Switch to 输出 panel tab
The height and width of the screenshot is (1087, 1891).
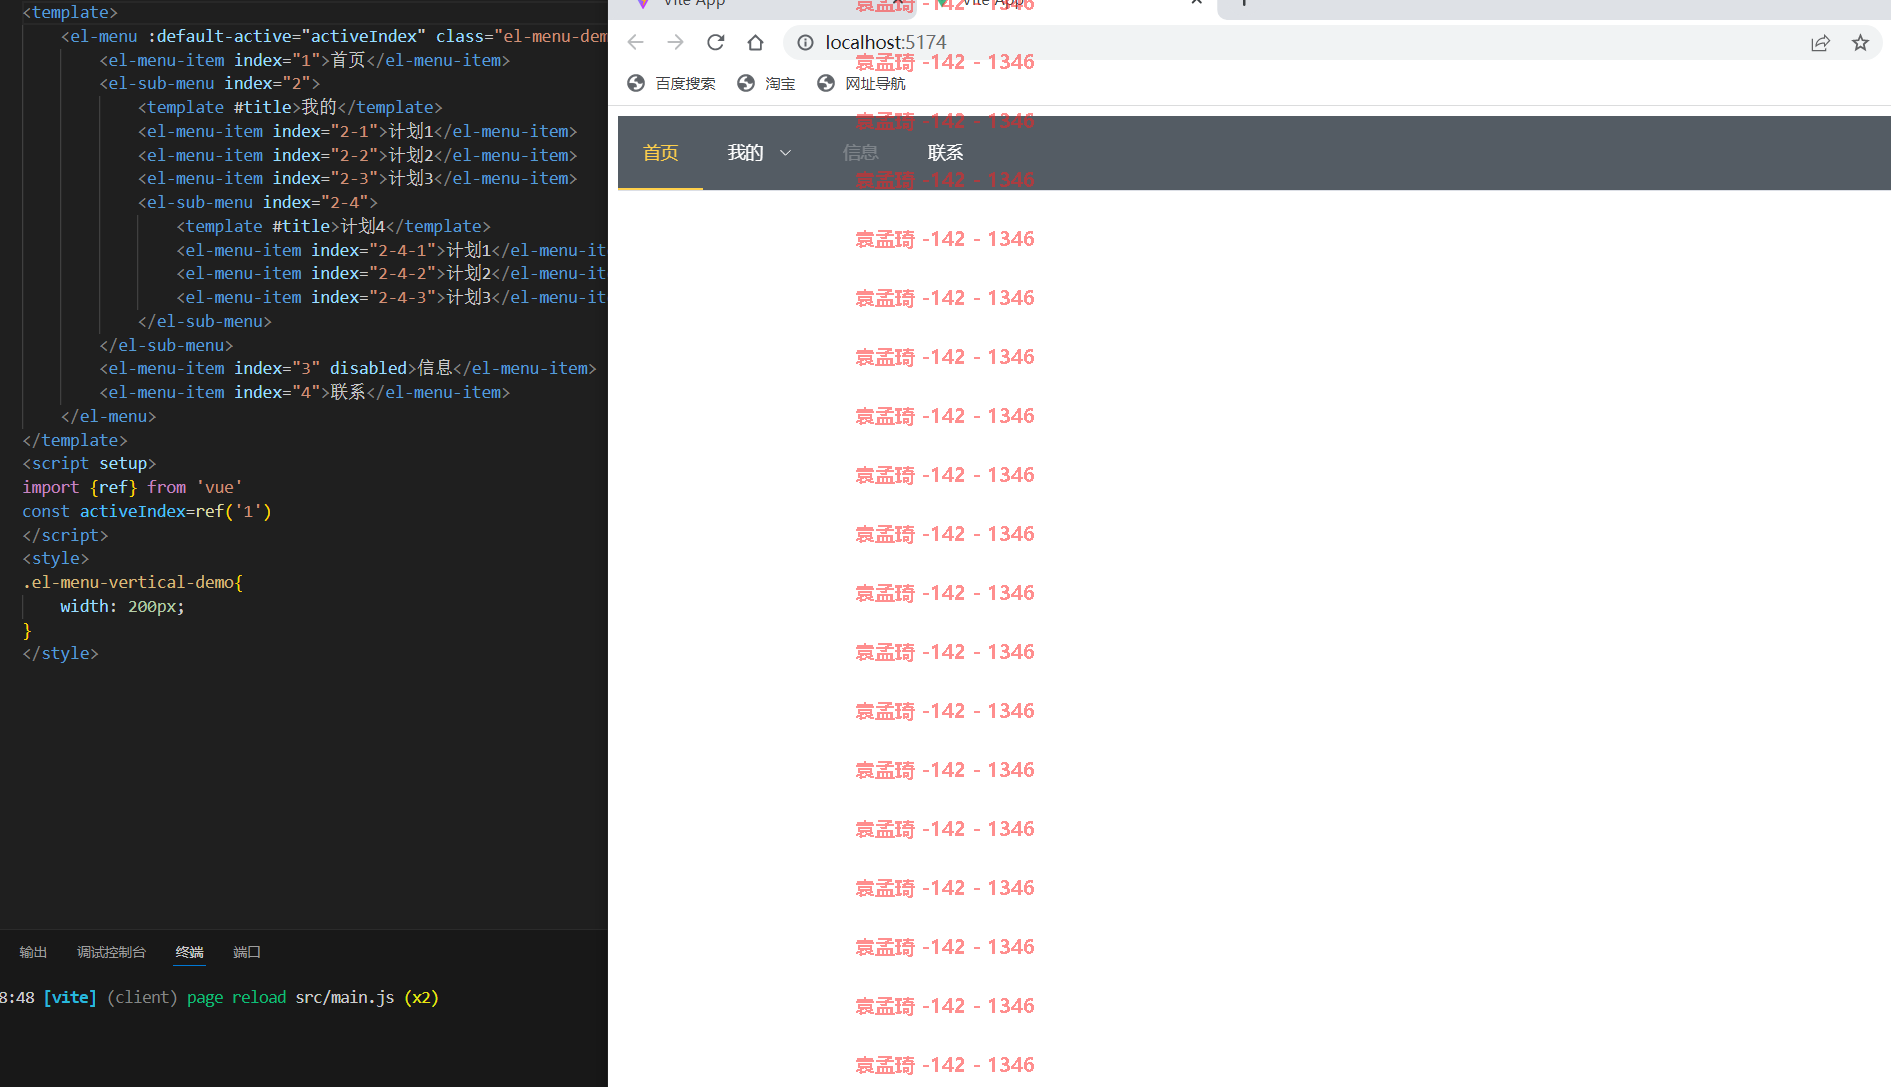coord(33,952)
